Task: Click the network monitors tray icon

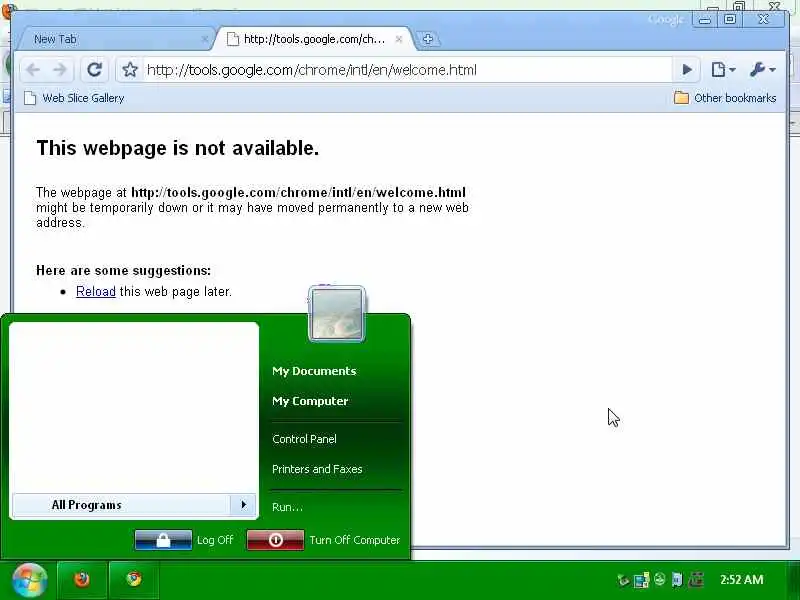Action: point(641,580)
